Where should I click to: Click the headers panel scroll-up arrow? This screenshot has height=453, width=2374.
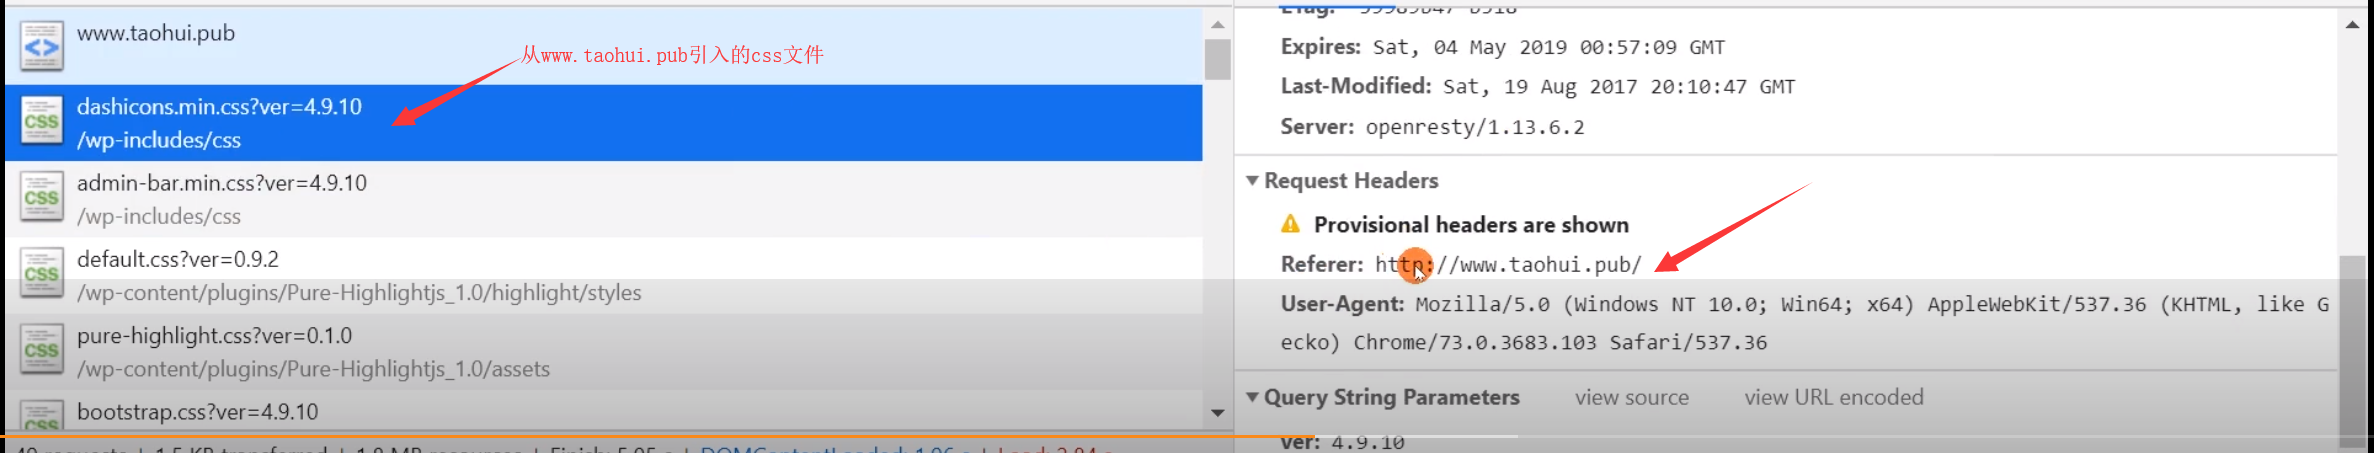click(2352, 24)
